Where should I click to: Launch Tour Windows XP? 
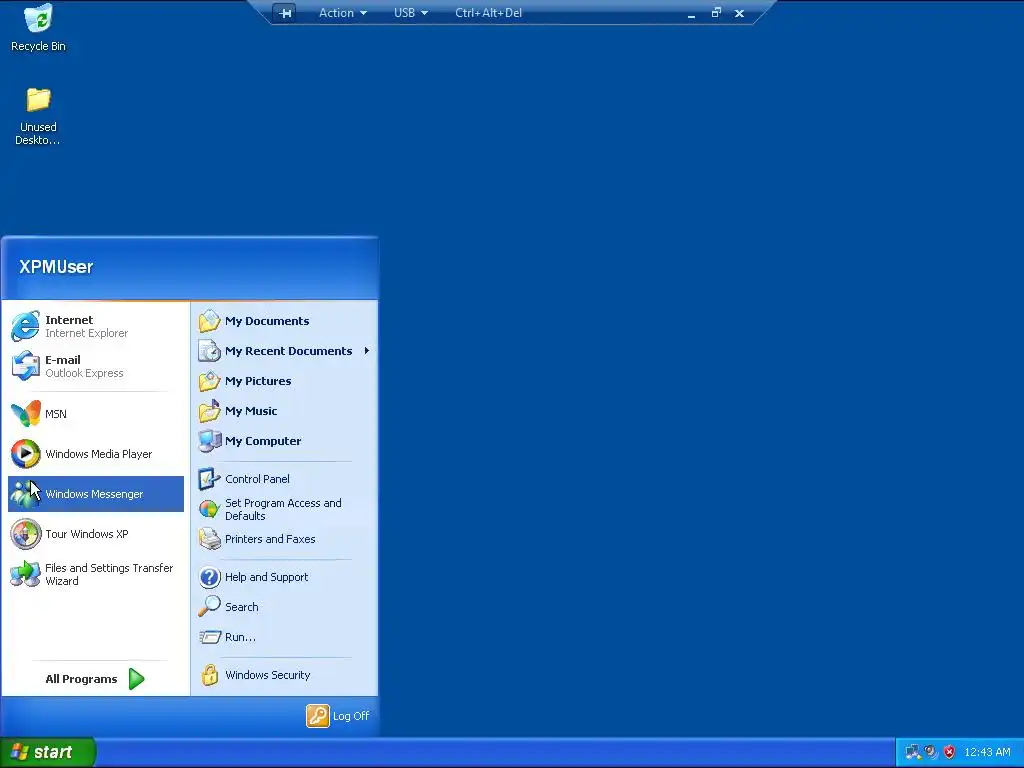[95, 534]
